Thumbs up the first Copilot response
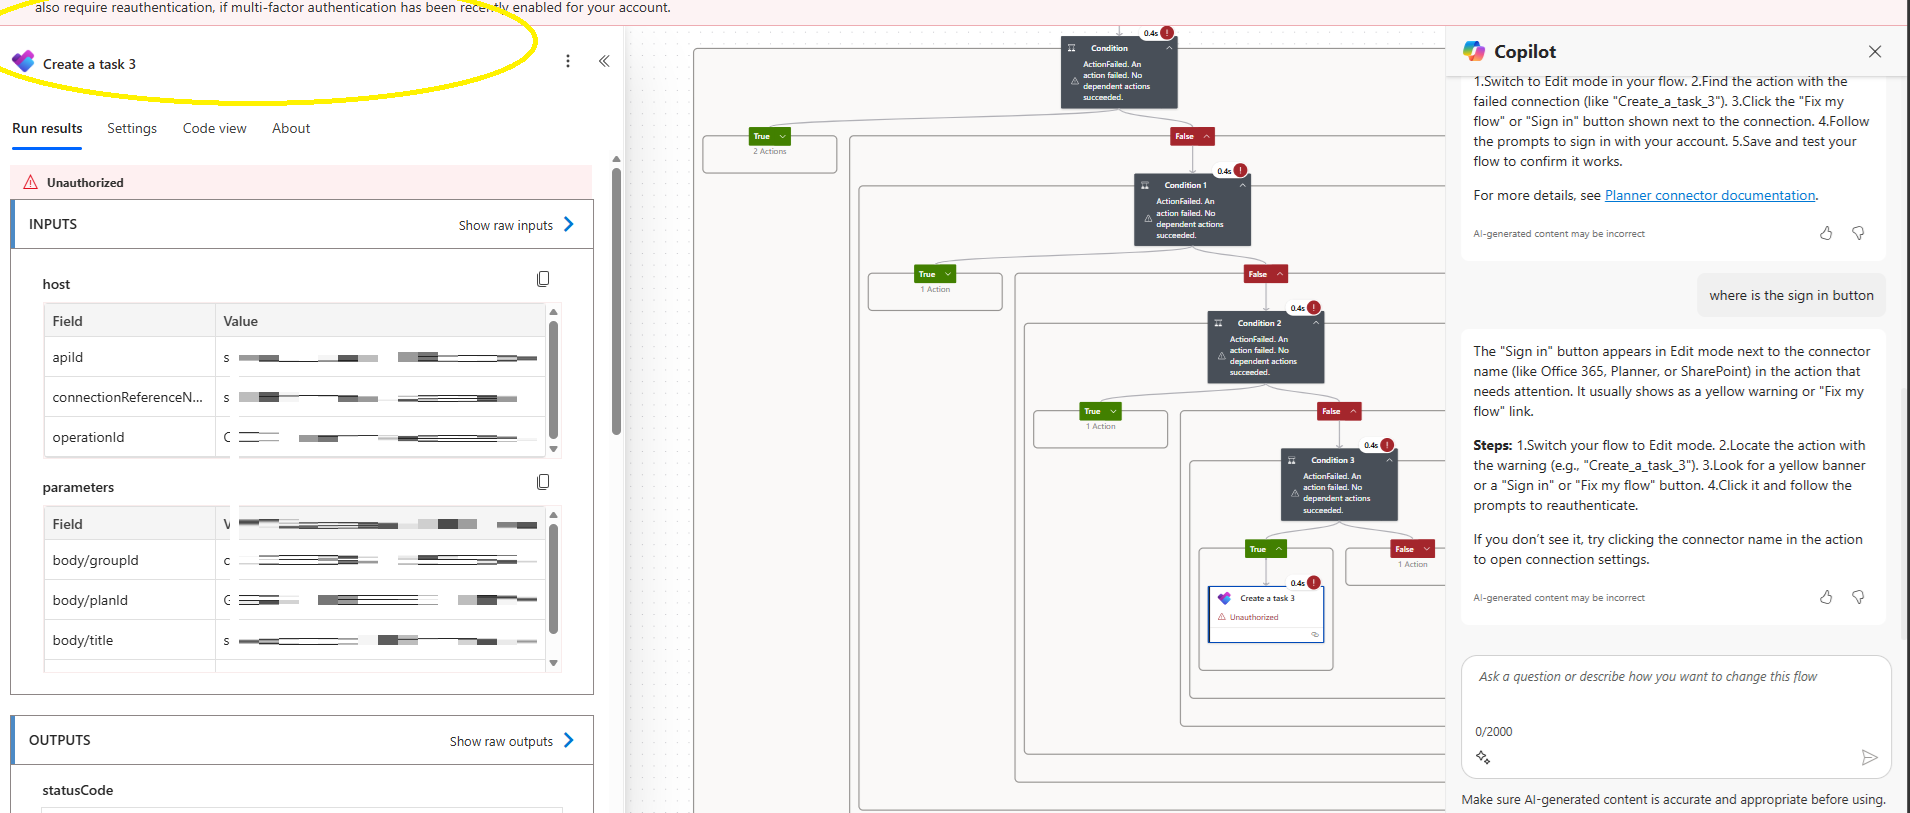Screen dimensions: 1910x813 [x=1826, y=233]
